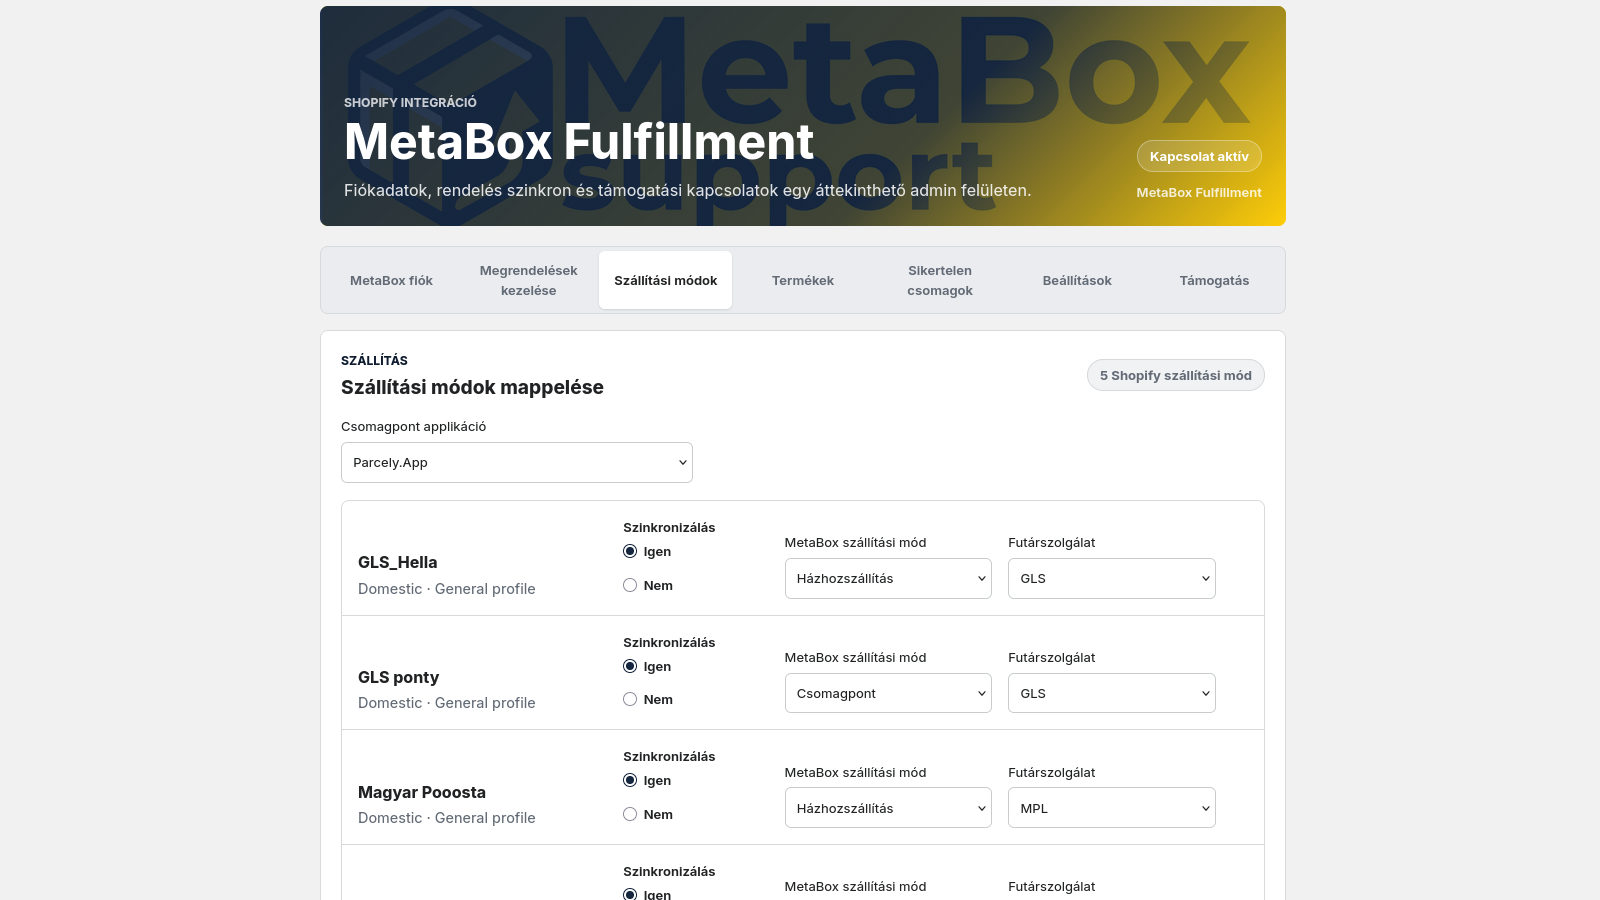Image resolution: width=1600 pixels, height=900 pixels.
Task: Select Igen sync for GLS ponty
Action: pyautogui.click(x=630, y=666)
